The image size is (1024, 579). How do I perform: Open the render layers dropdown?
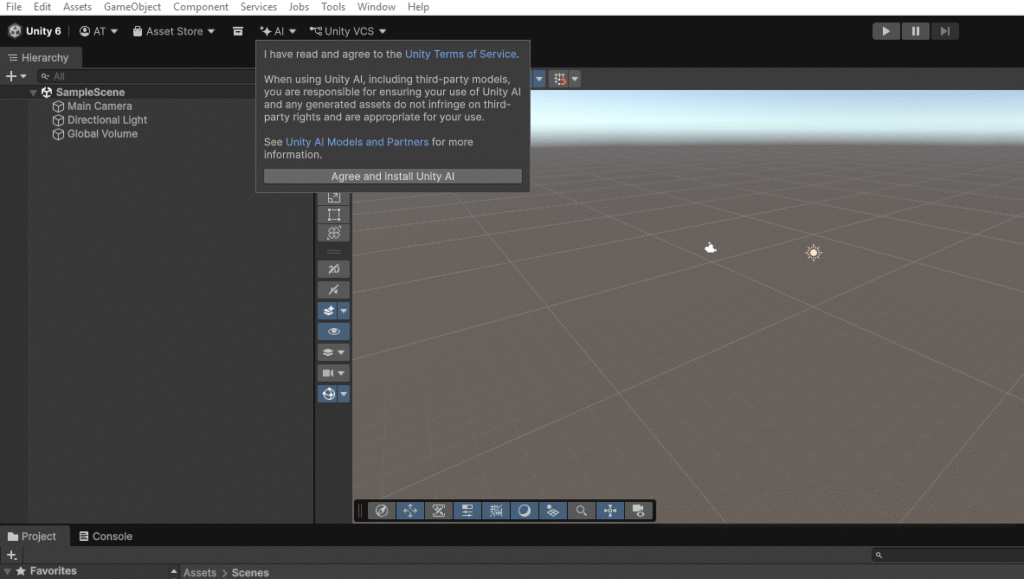(334, 352)
